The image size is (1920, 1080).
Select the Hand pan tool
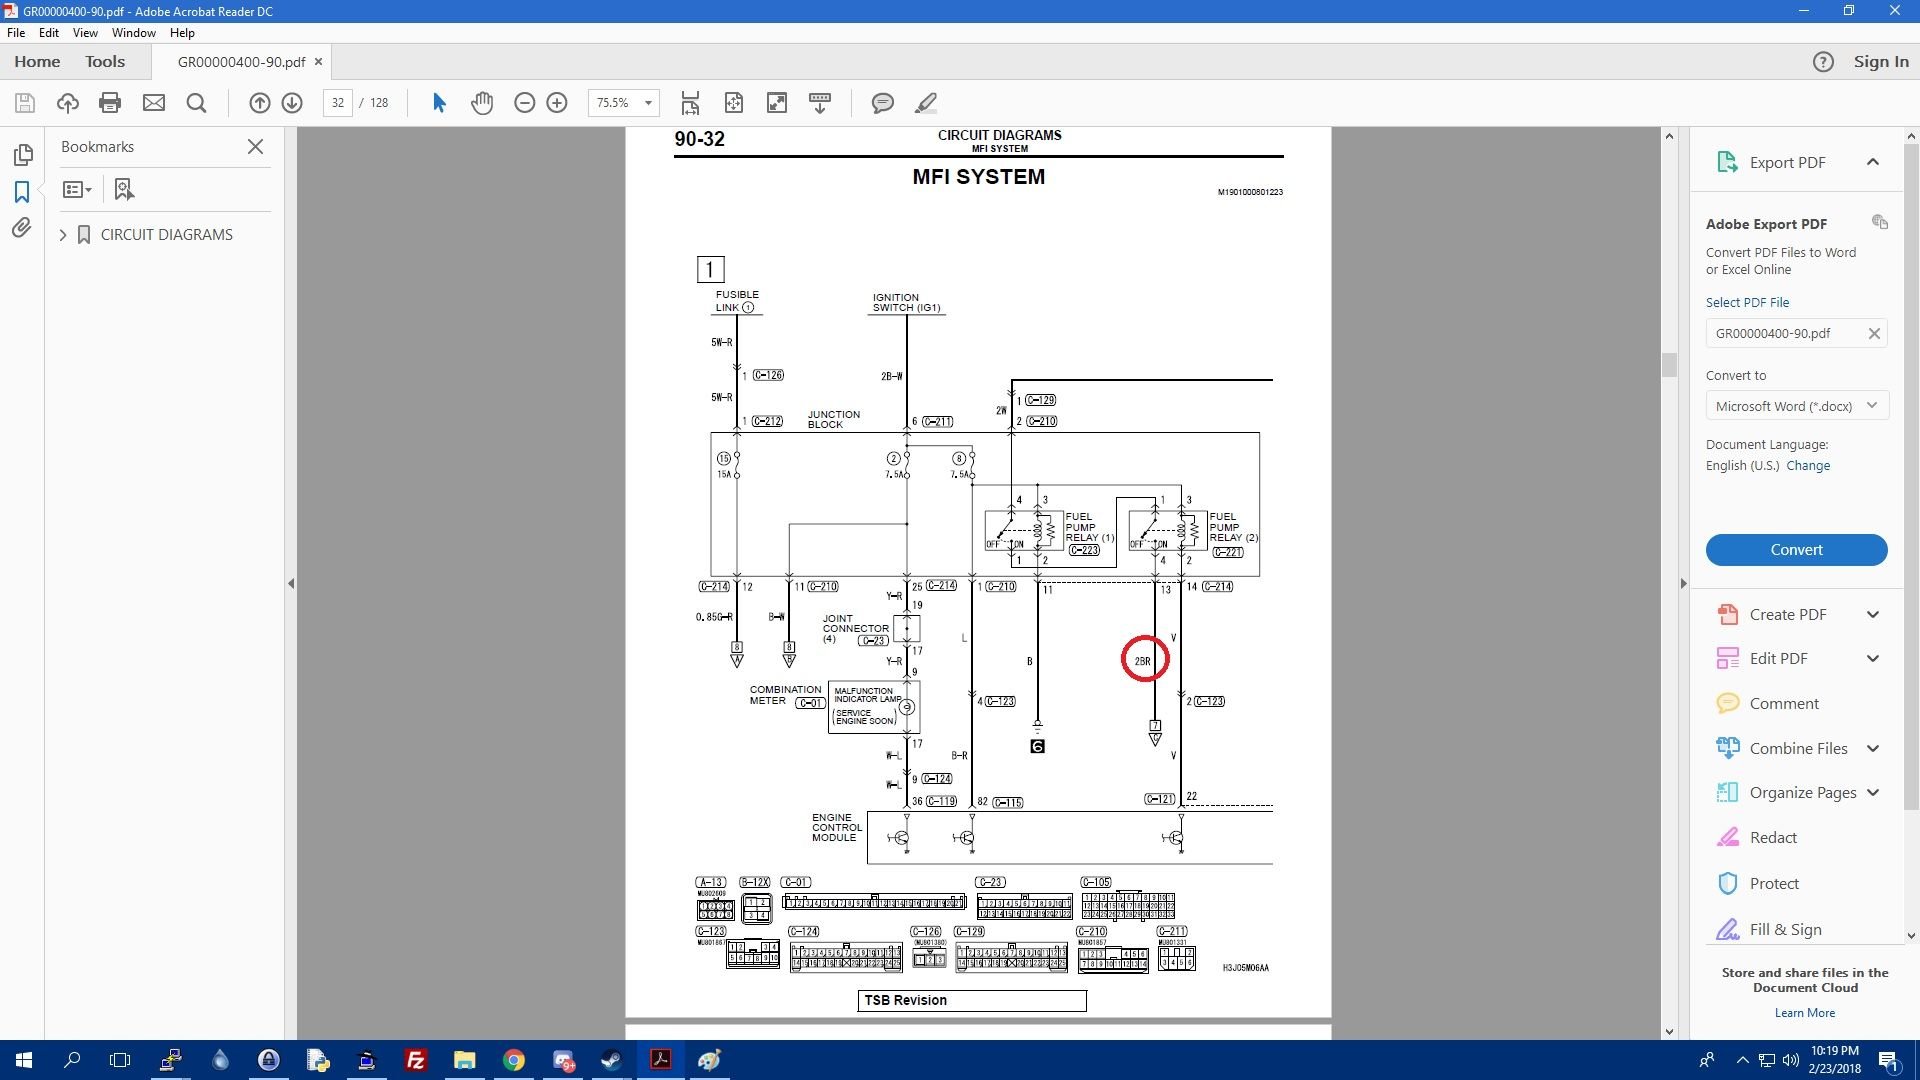[482, 103]
